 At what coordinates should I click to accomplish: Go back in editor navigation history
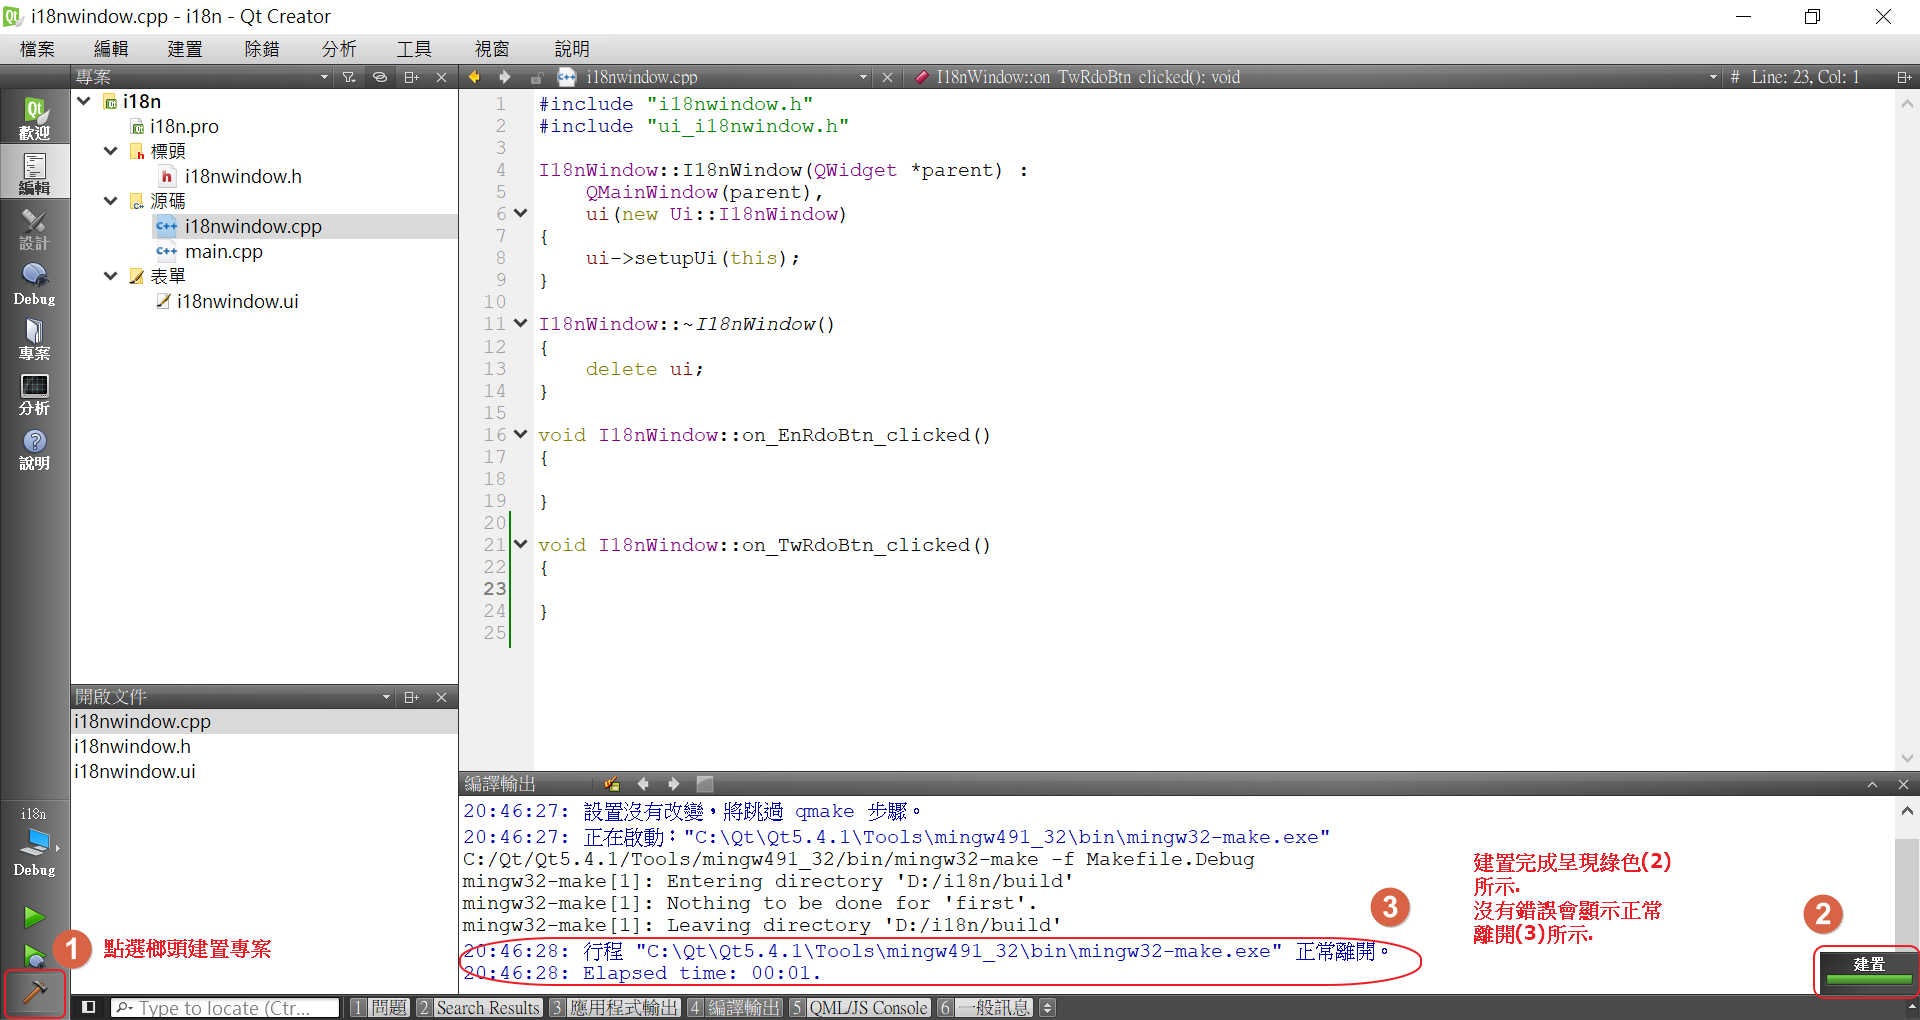tap(474, 77)
